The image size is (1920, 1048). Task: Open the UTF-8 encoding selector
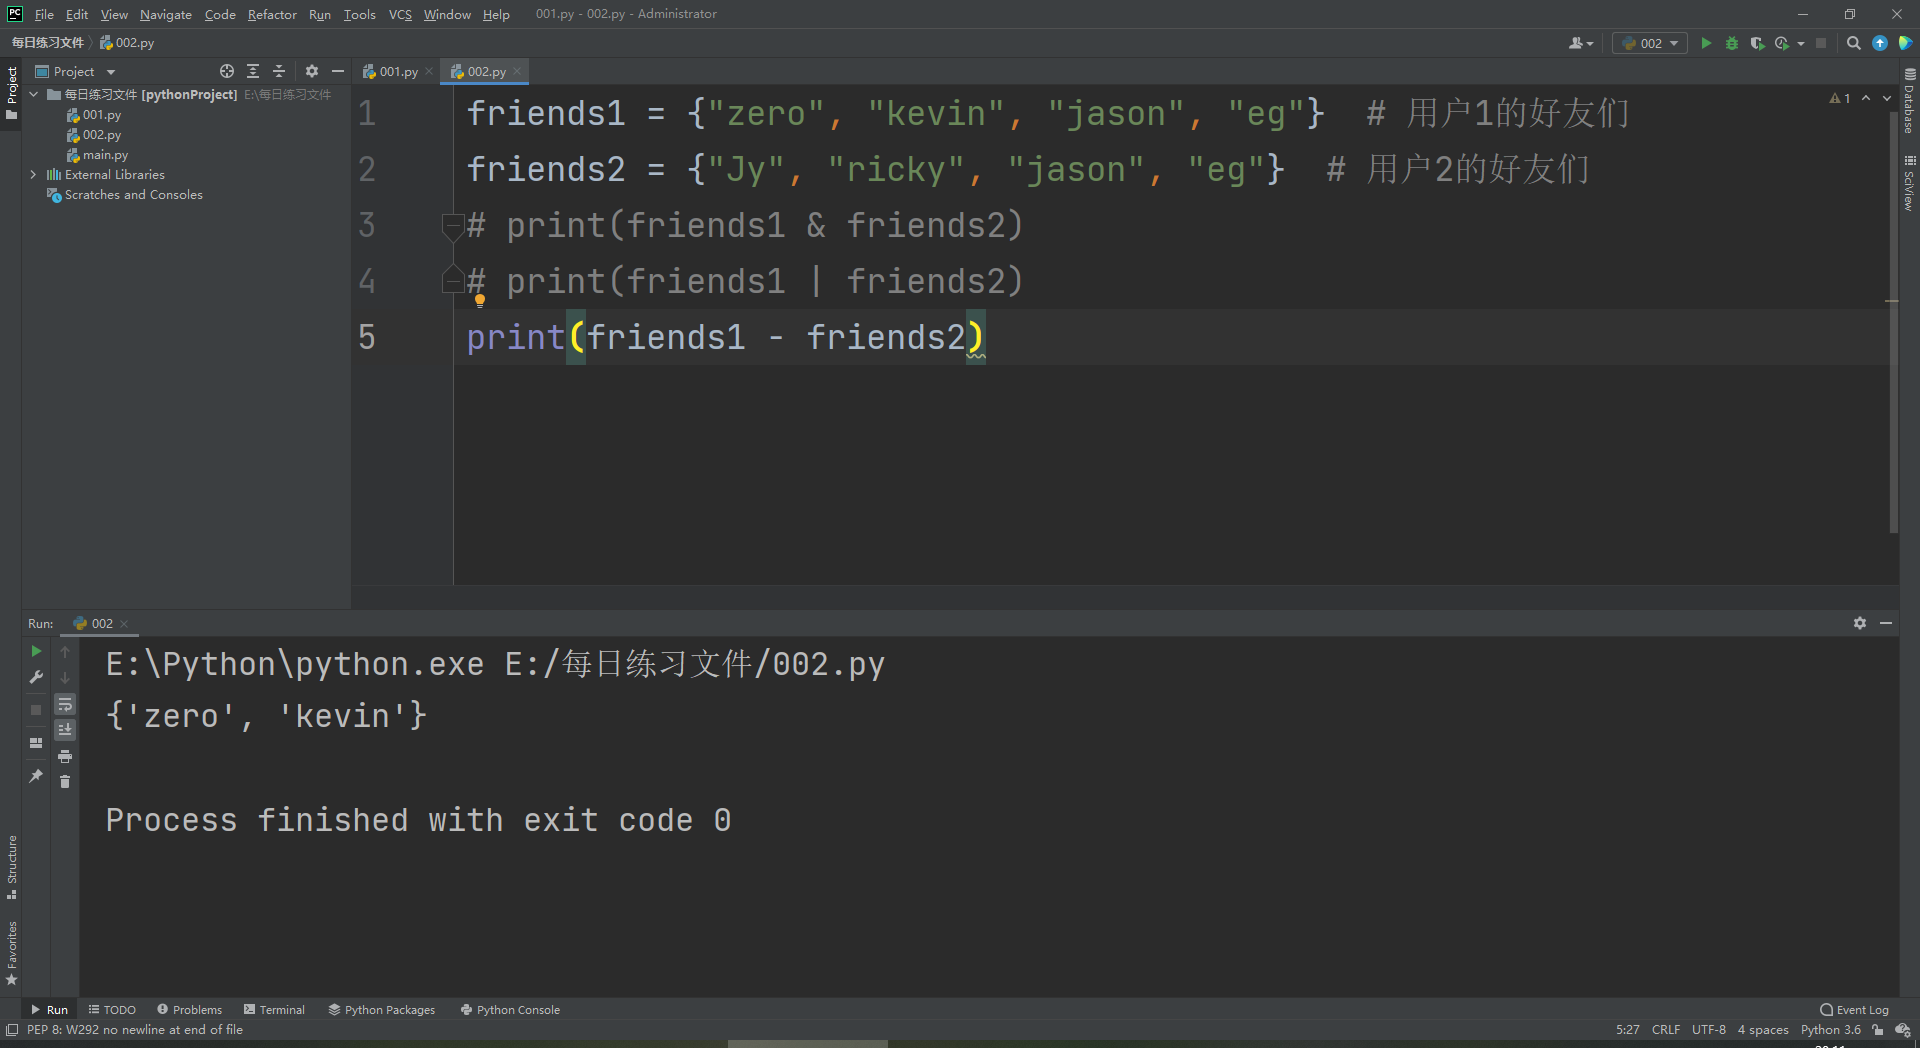tap(1709, 1030)
